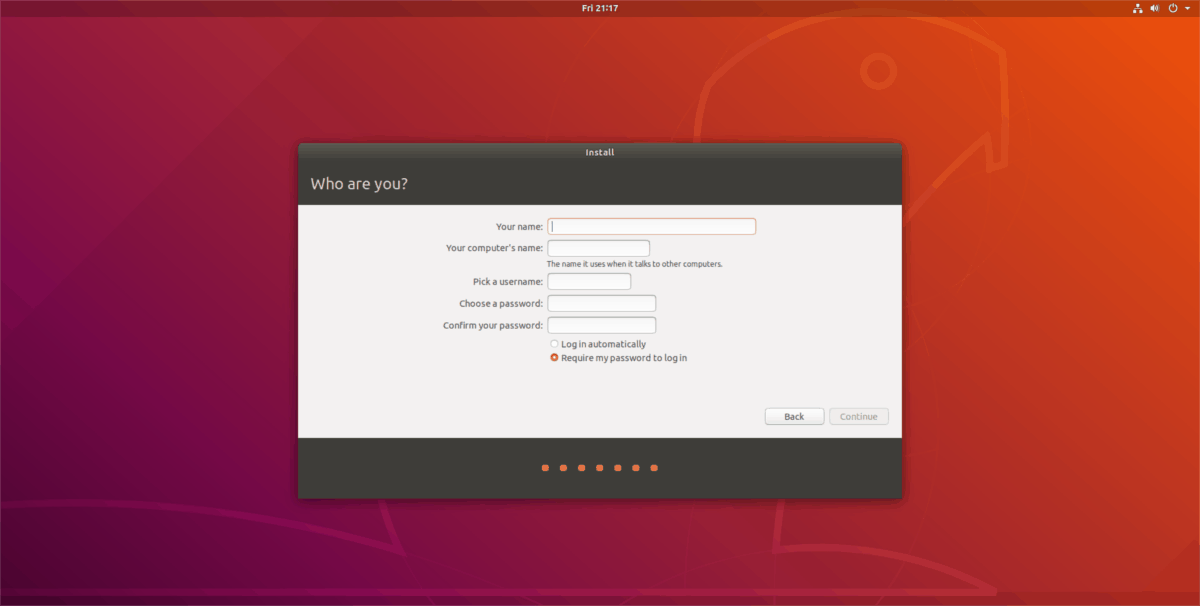
Task: Select the "Log in automatically" option
Action: [x=554, y=343]
